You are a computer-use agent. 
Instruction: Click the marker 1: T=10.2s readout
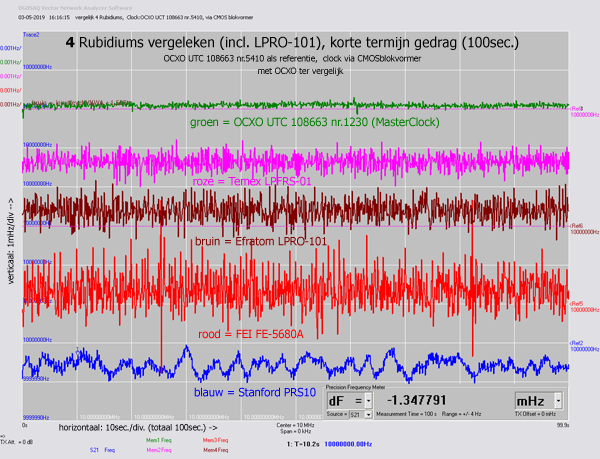point(303,444)
